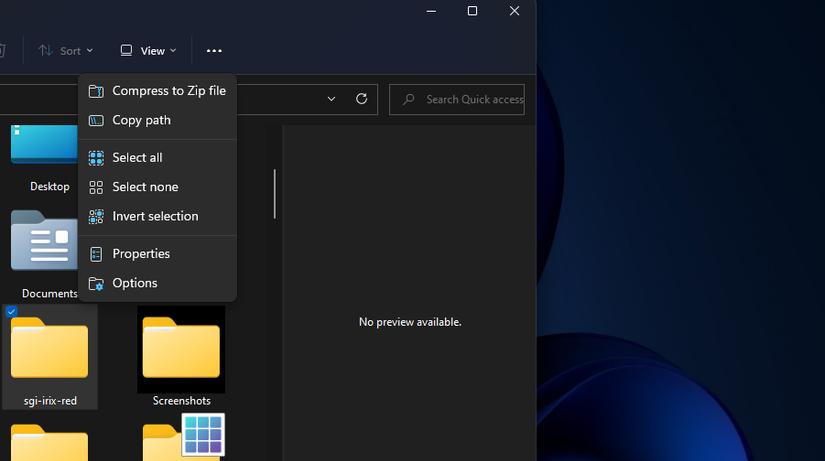Click the sgi-irix-red folder name

50,401
